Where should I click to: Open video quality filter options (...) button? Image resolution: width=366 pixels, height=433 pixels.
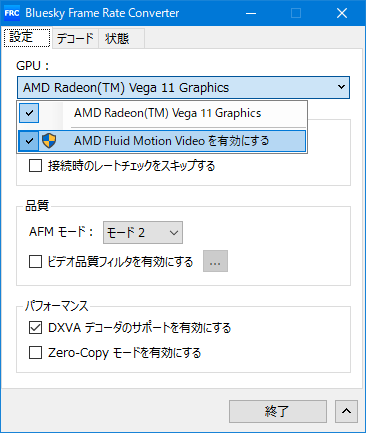pos(215,261)
